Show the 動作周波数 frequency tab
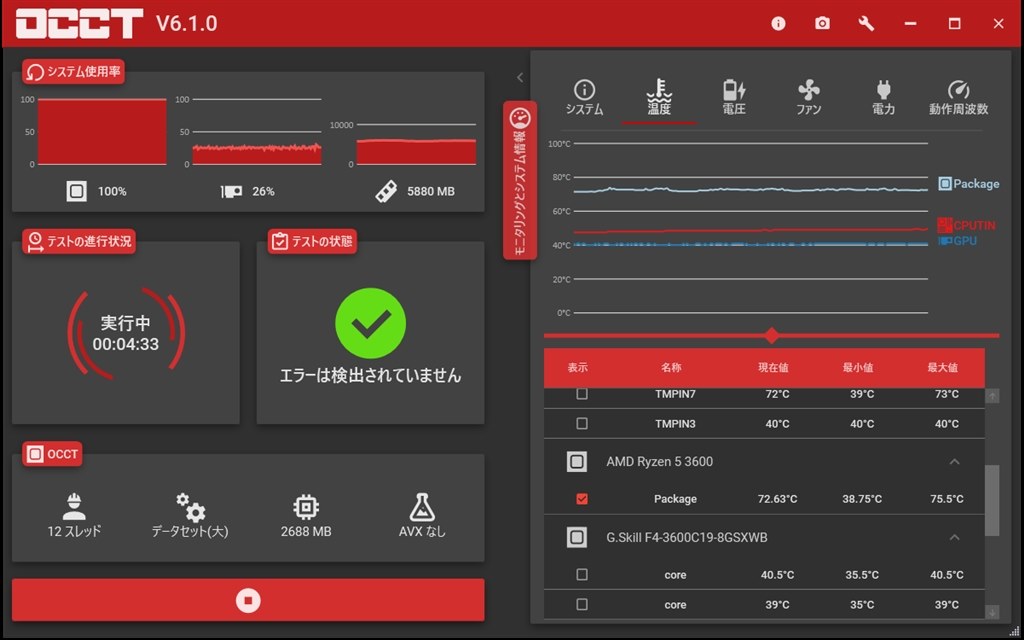 point(959,98)
